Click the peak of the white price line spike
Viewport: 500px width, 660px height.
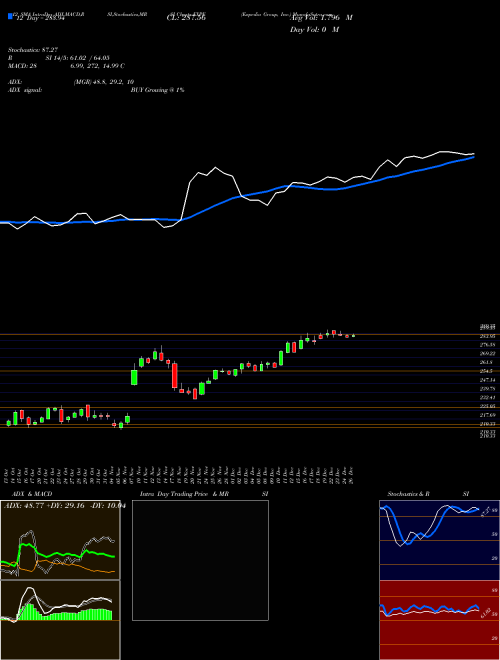[x=215, y=168]
